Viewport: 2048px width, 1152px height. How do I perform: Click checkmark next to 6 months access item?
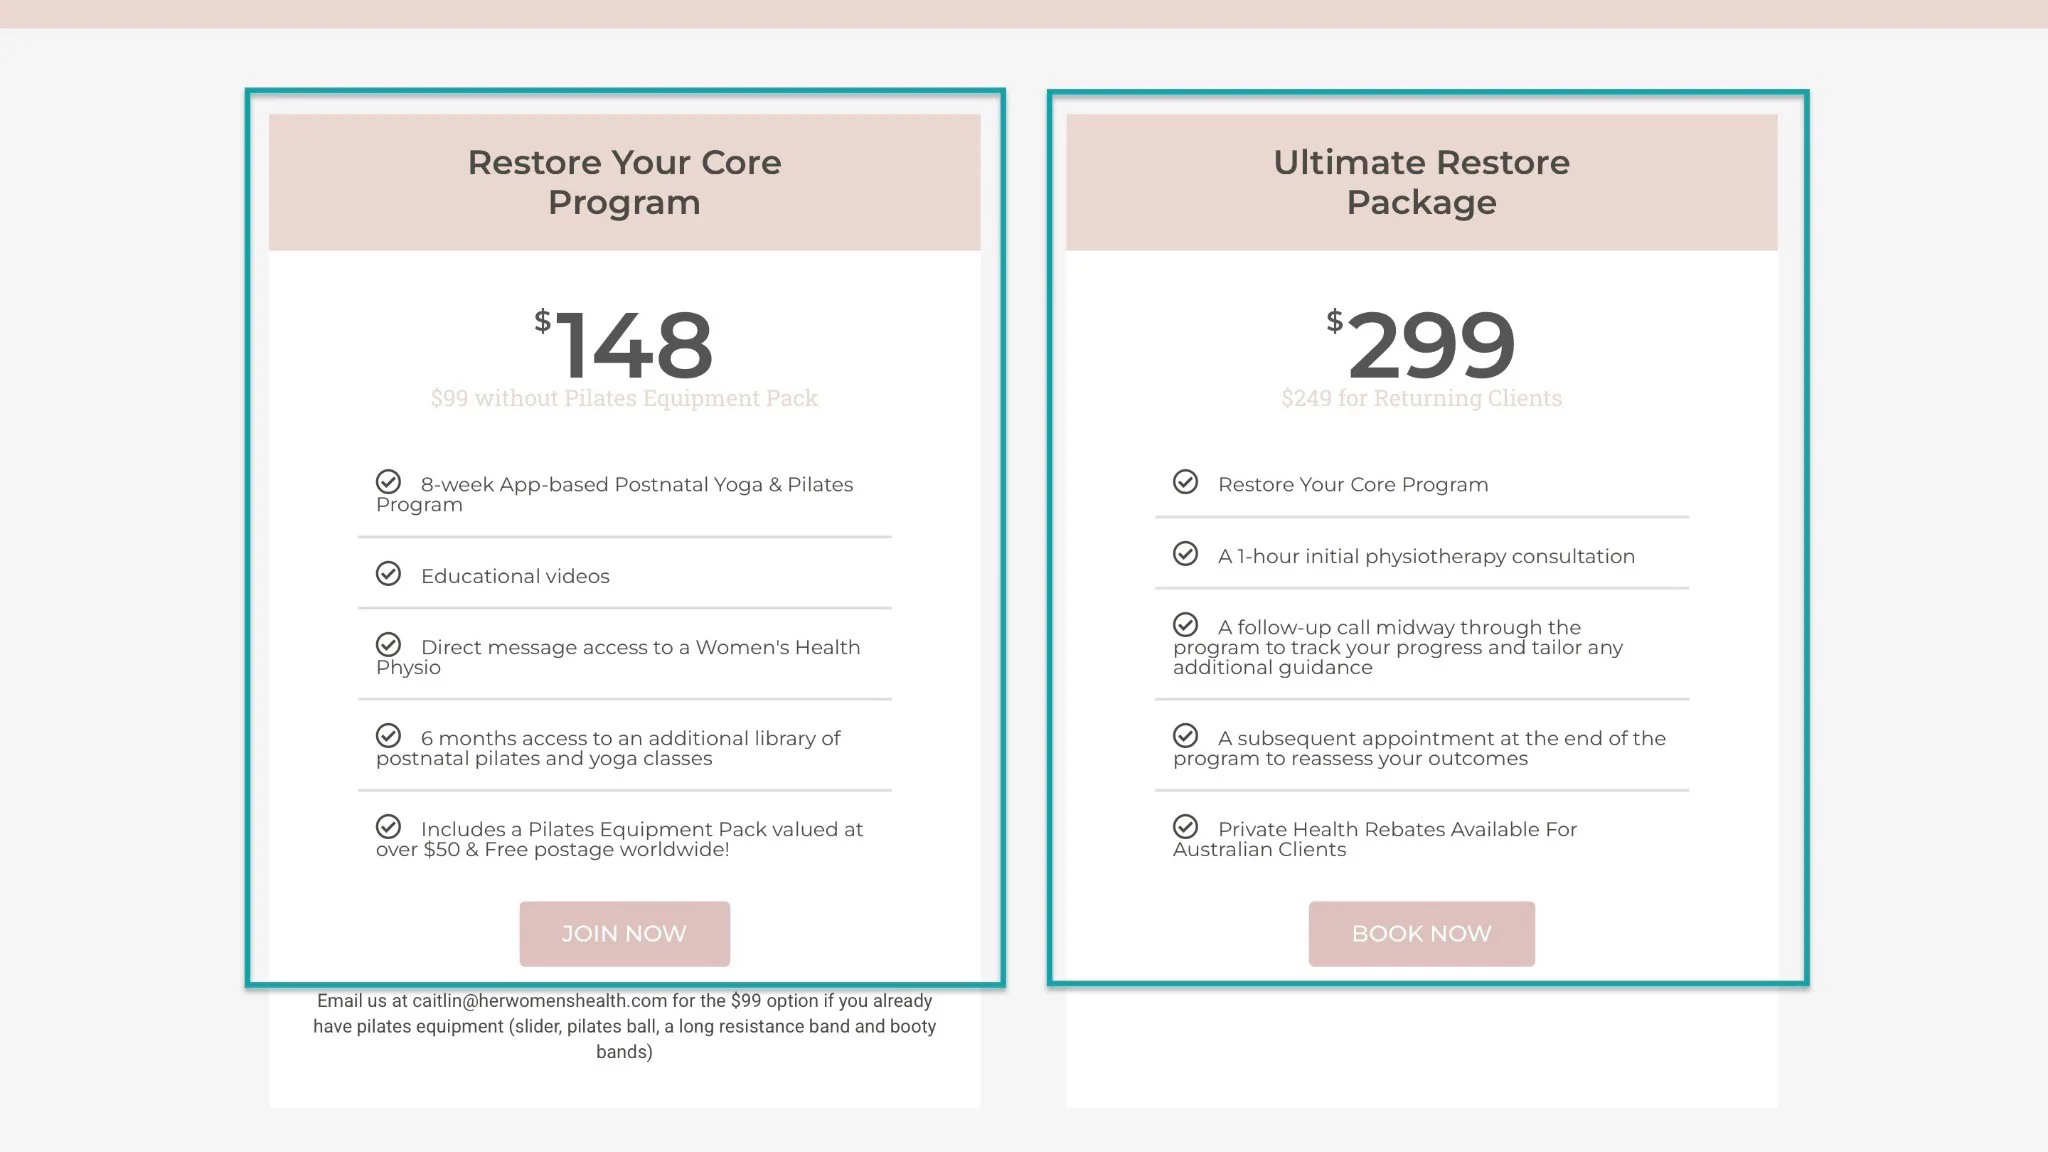pos(388,736)
